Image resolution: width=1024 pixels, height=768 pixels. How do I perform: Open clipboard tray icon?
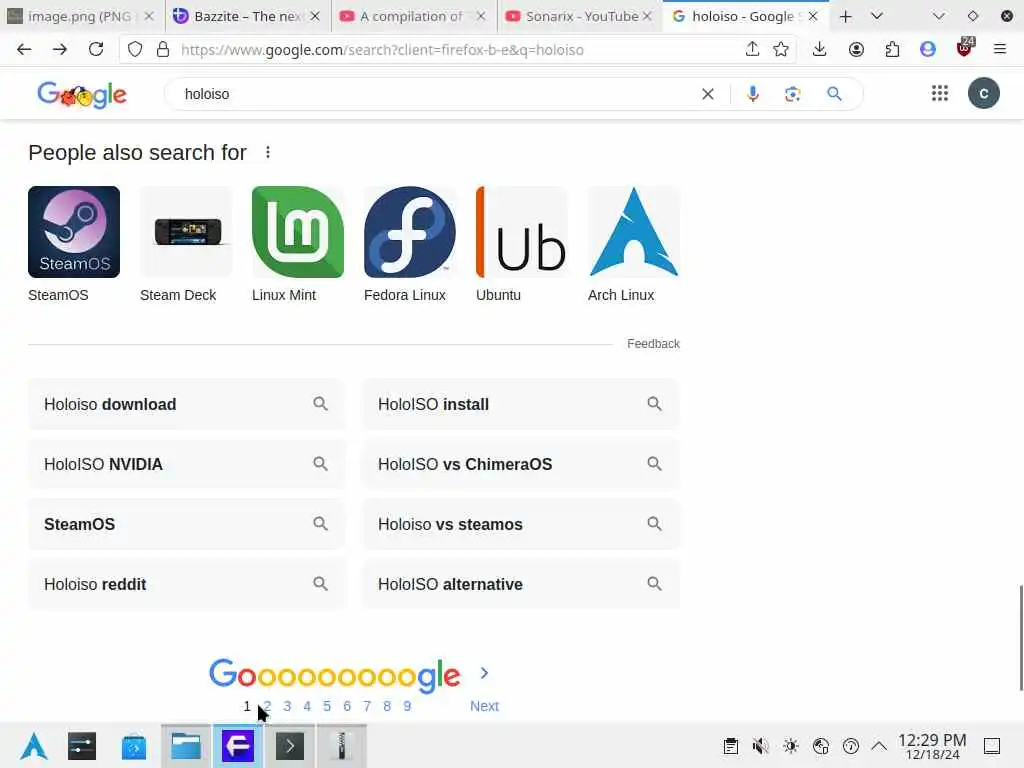click(731, 746)
